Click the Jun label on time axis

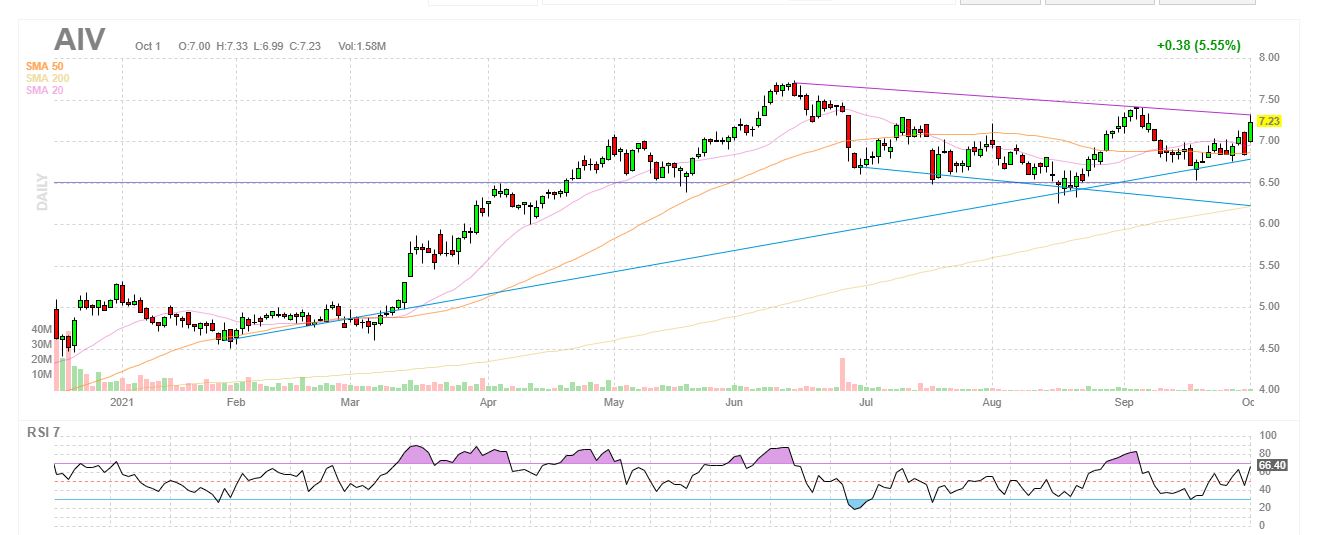click(x=734, y=403)
